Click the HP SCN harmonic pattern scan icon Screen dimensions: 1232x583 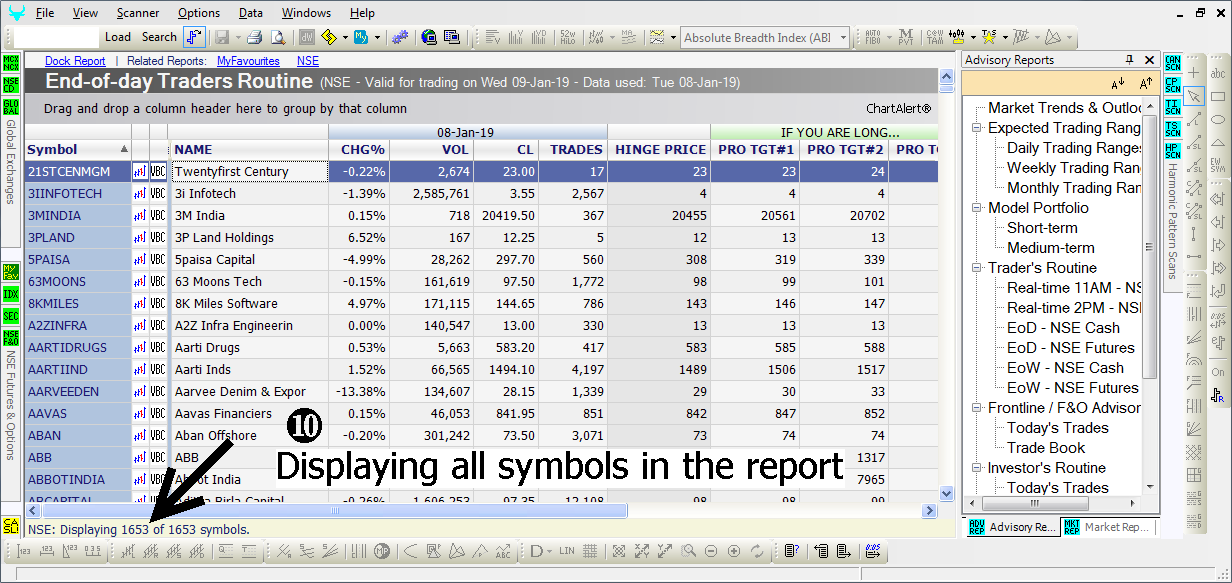(x=1173, y=150)
